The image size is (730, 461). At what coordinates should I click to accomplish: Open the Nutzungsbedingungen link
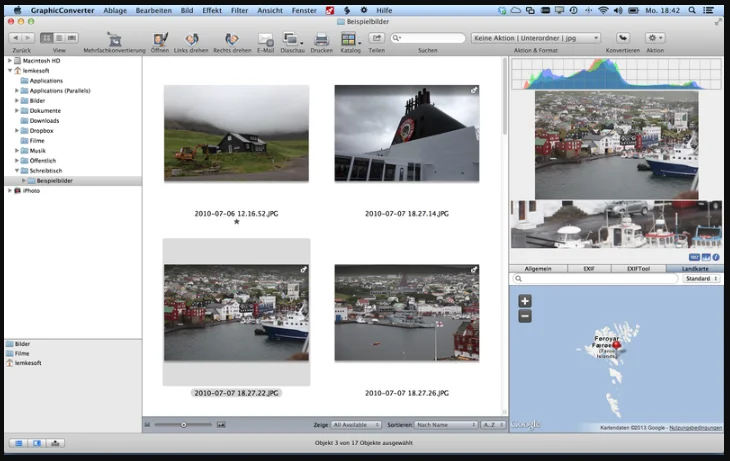click(696, 427)
